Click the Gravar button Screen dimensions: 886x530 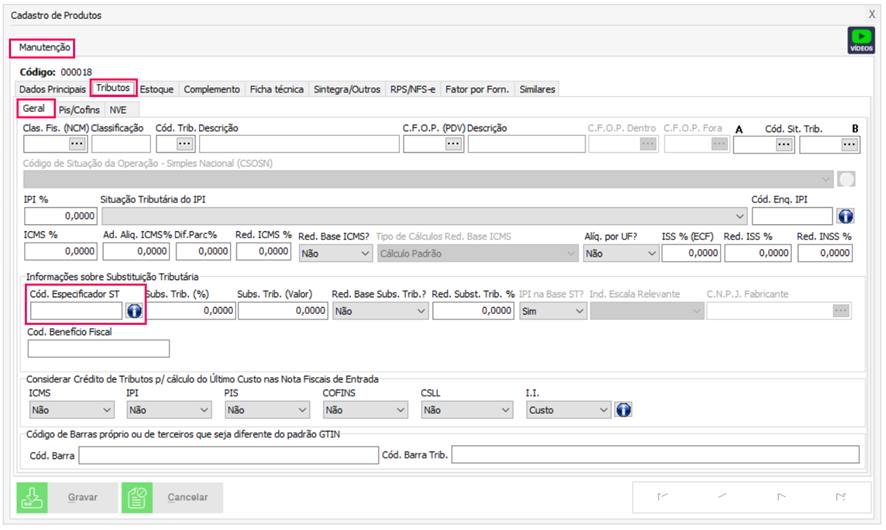coord(65,497)
